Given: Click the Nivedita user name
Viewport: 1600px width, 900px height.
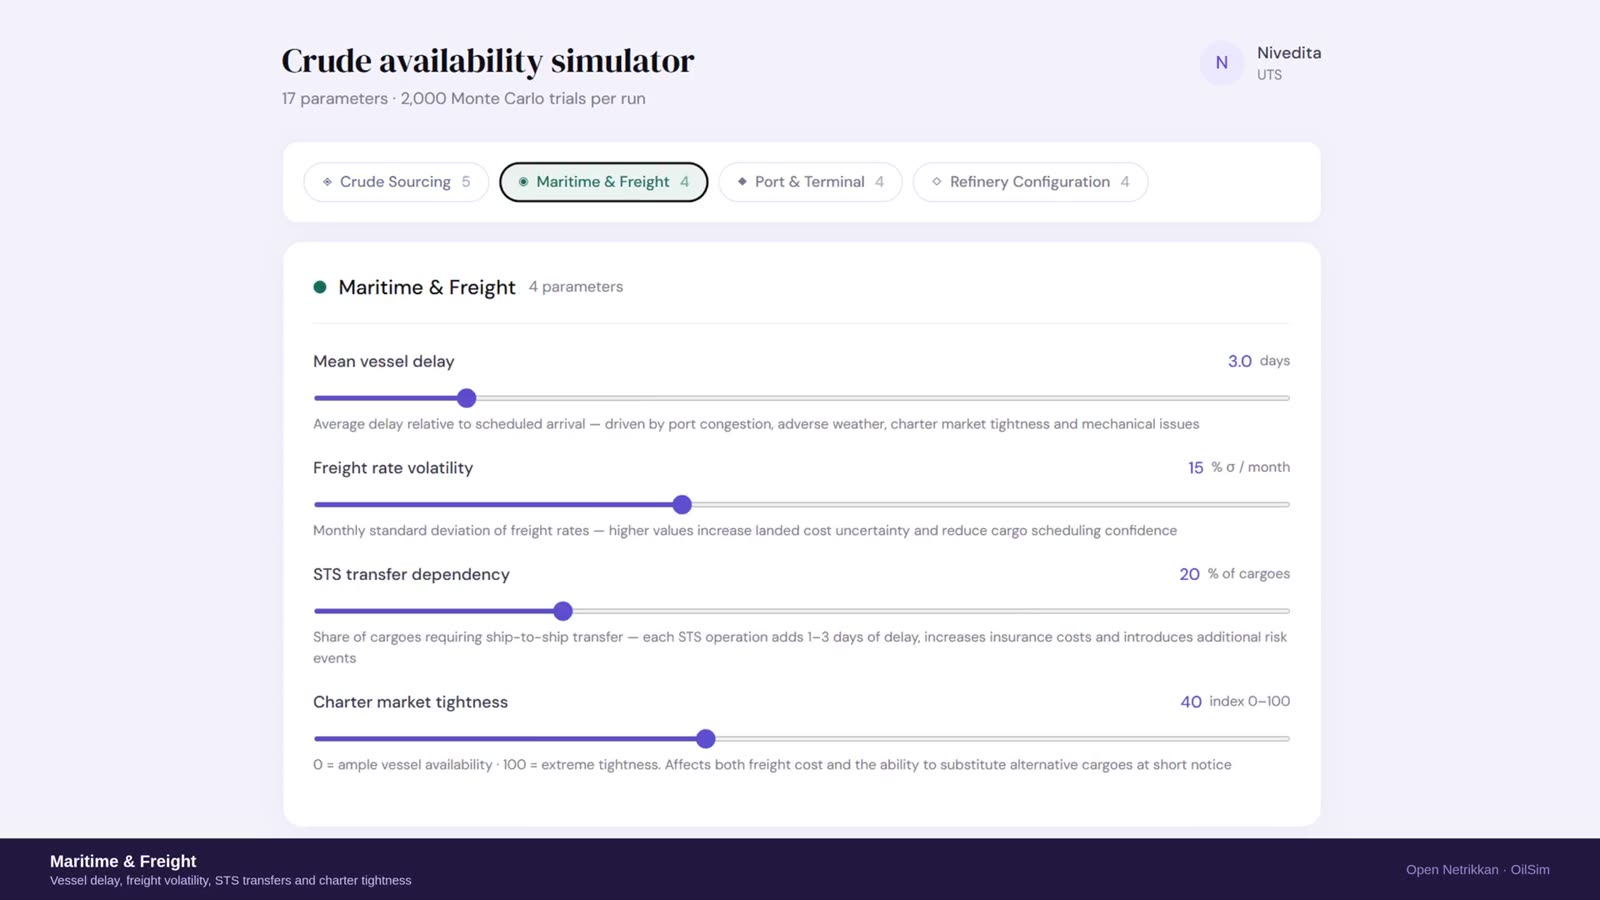Looking at the screenshot, I should click(x=1289, y=53).
